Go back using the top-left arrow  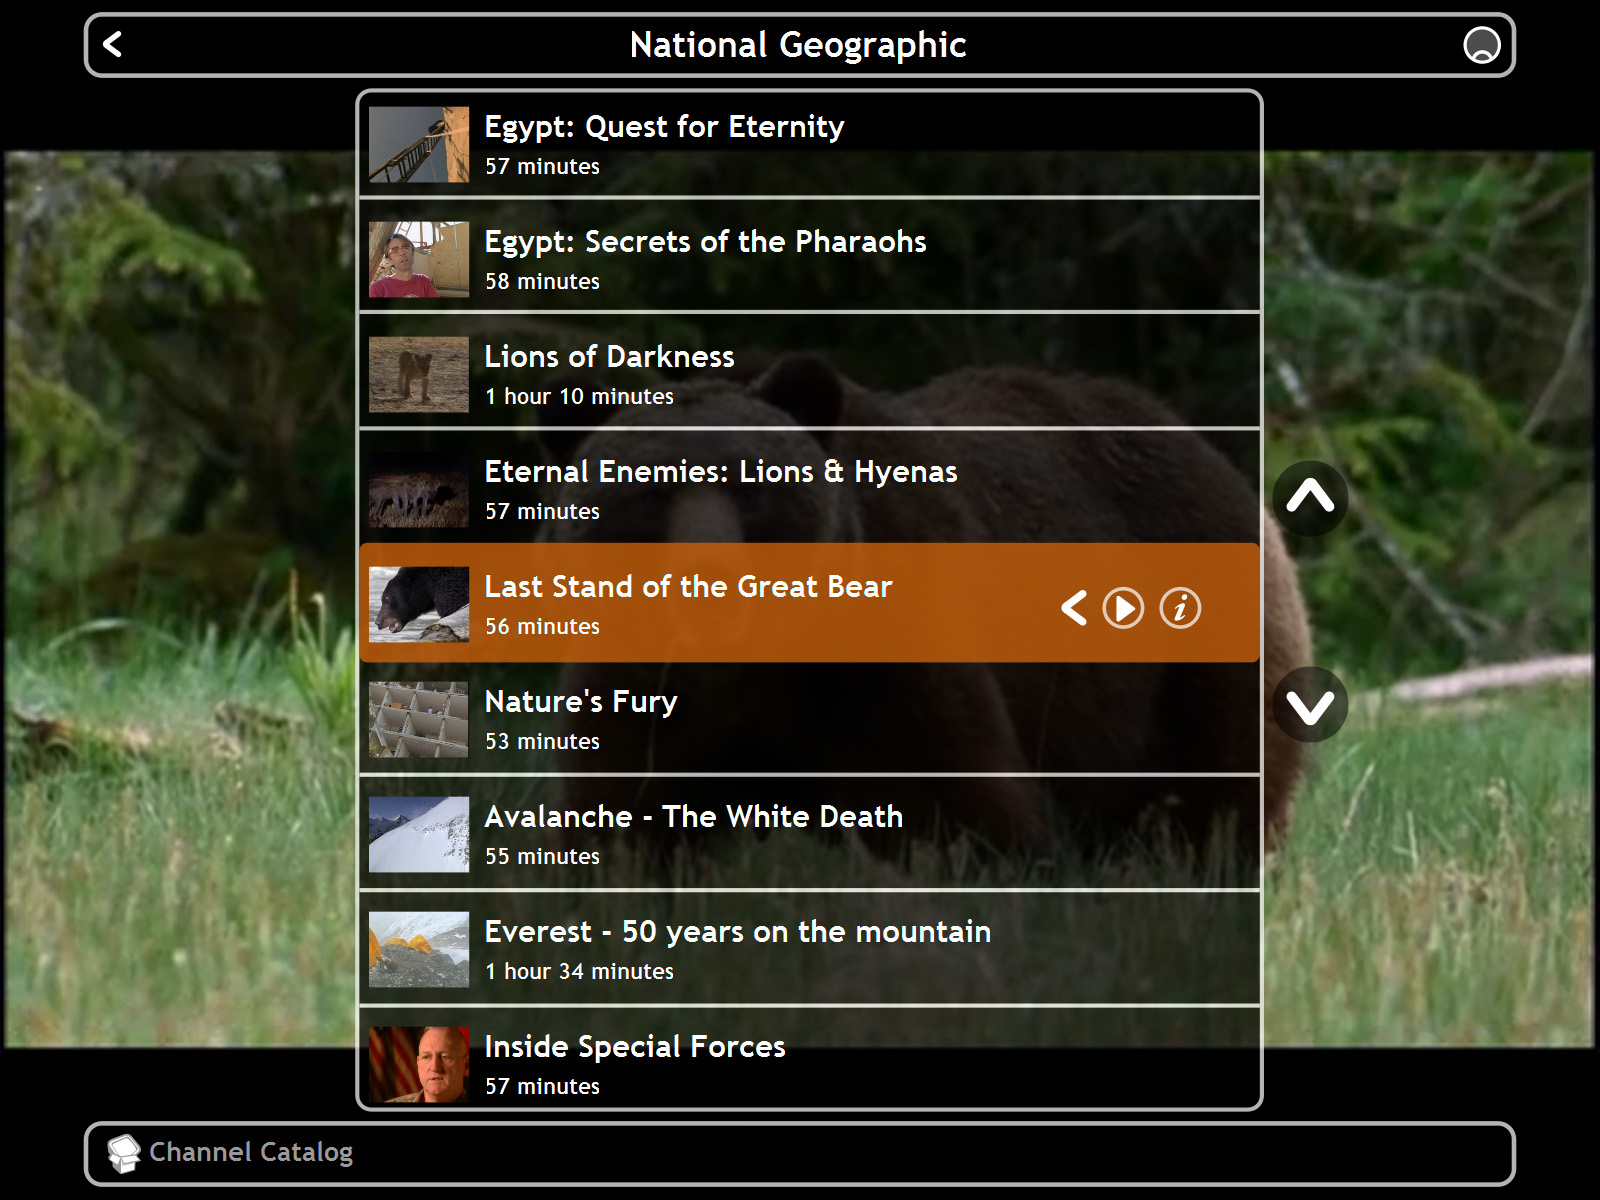(x=113, y=45)
